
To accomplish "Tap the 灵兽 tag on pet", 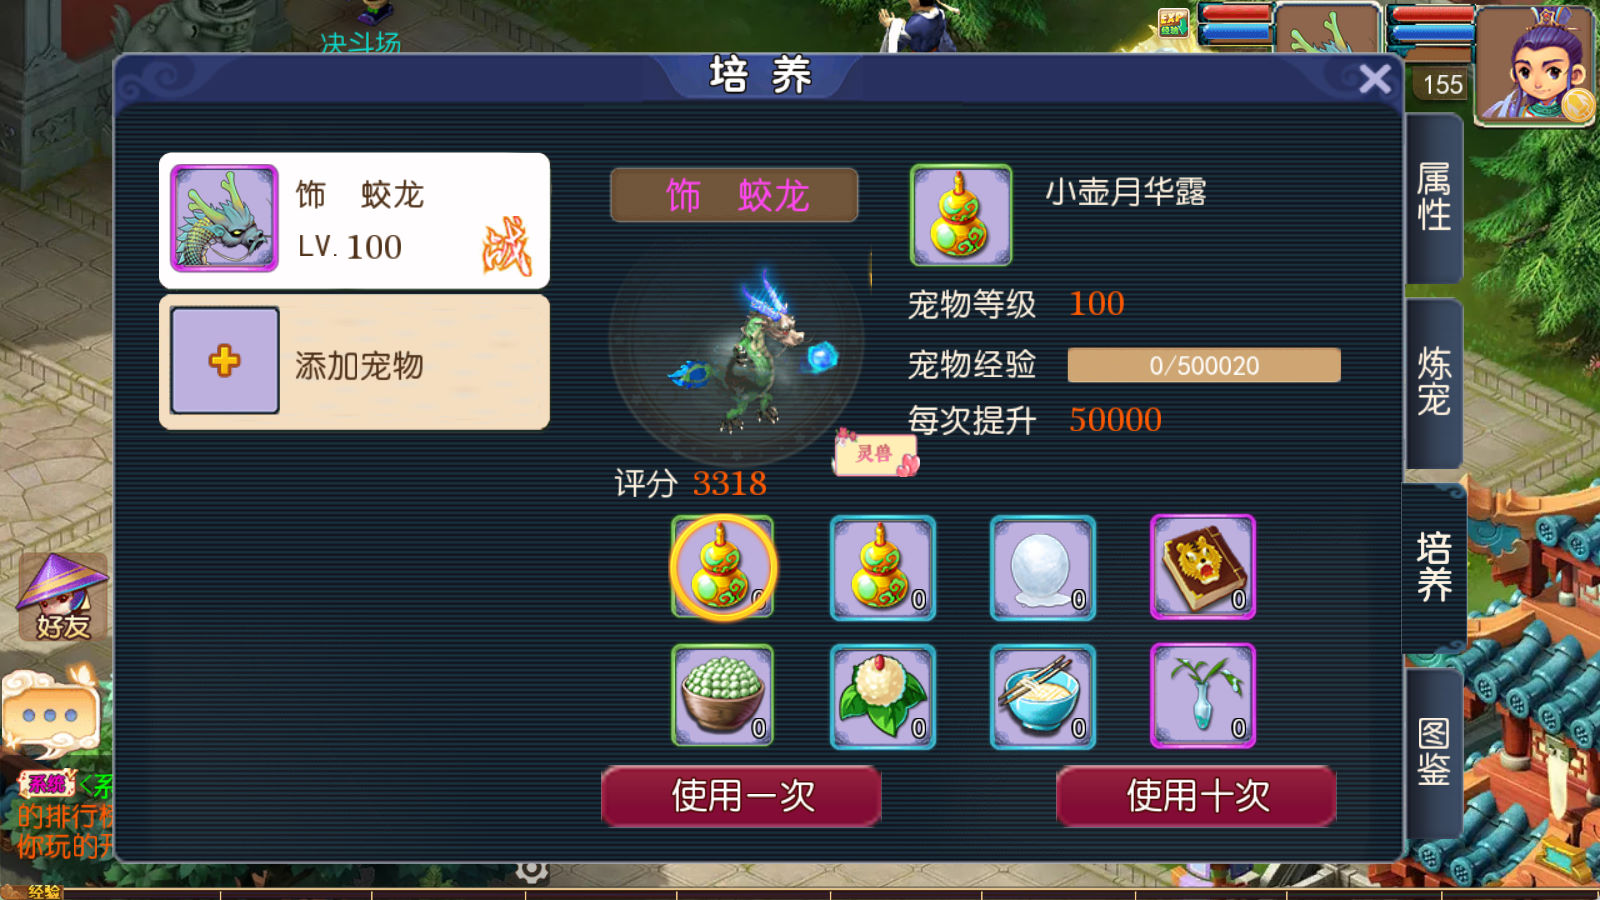I will 876,453.
